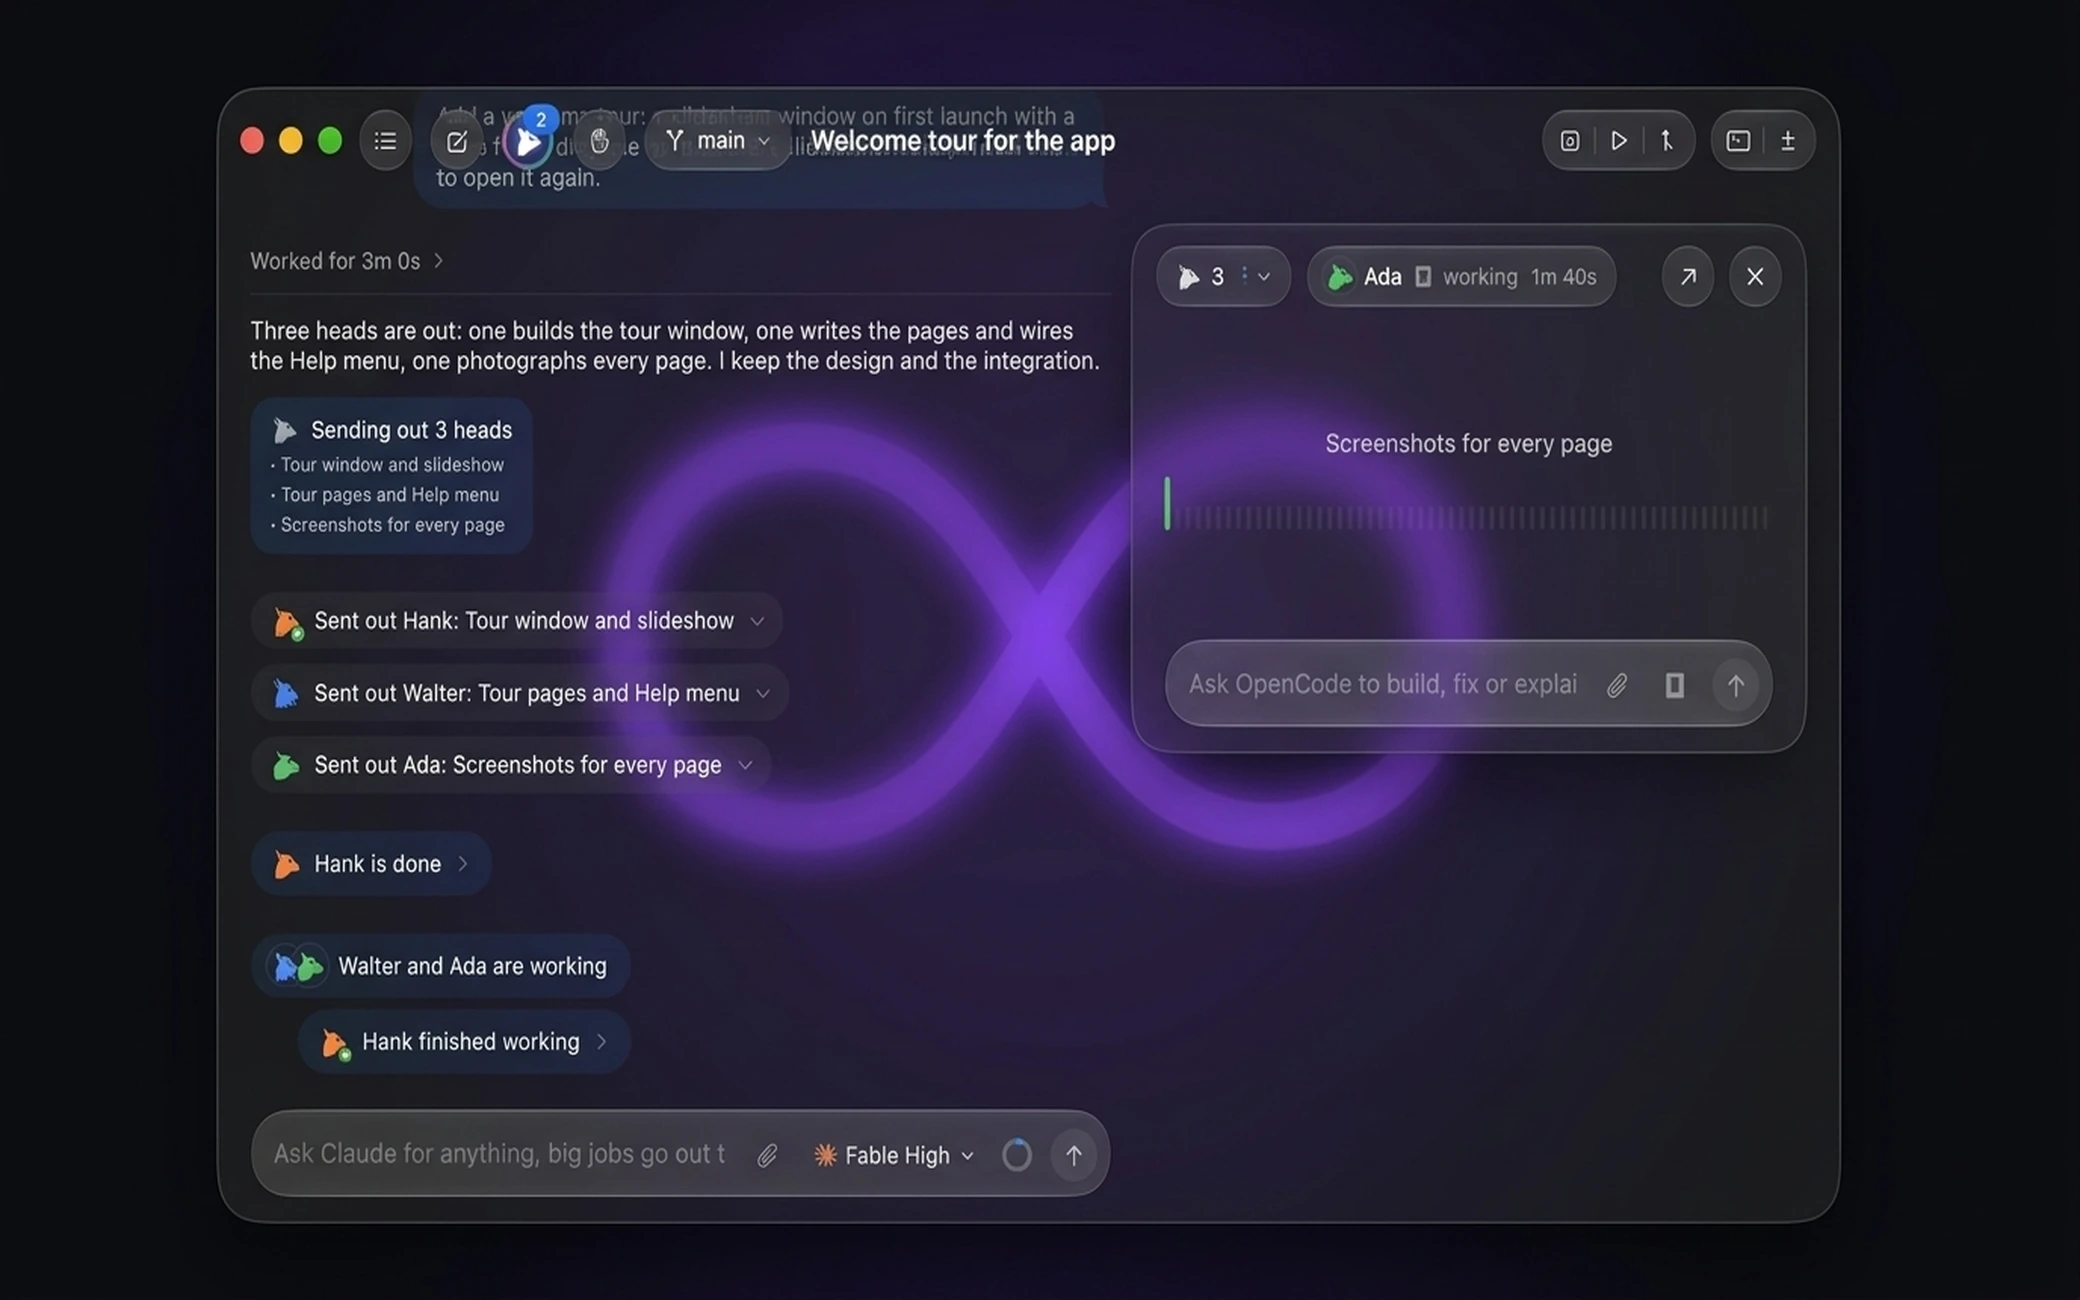Open the agents icon with badge 2
This screenshot has width=2080, height=1300.
528,141
